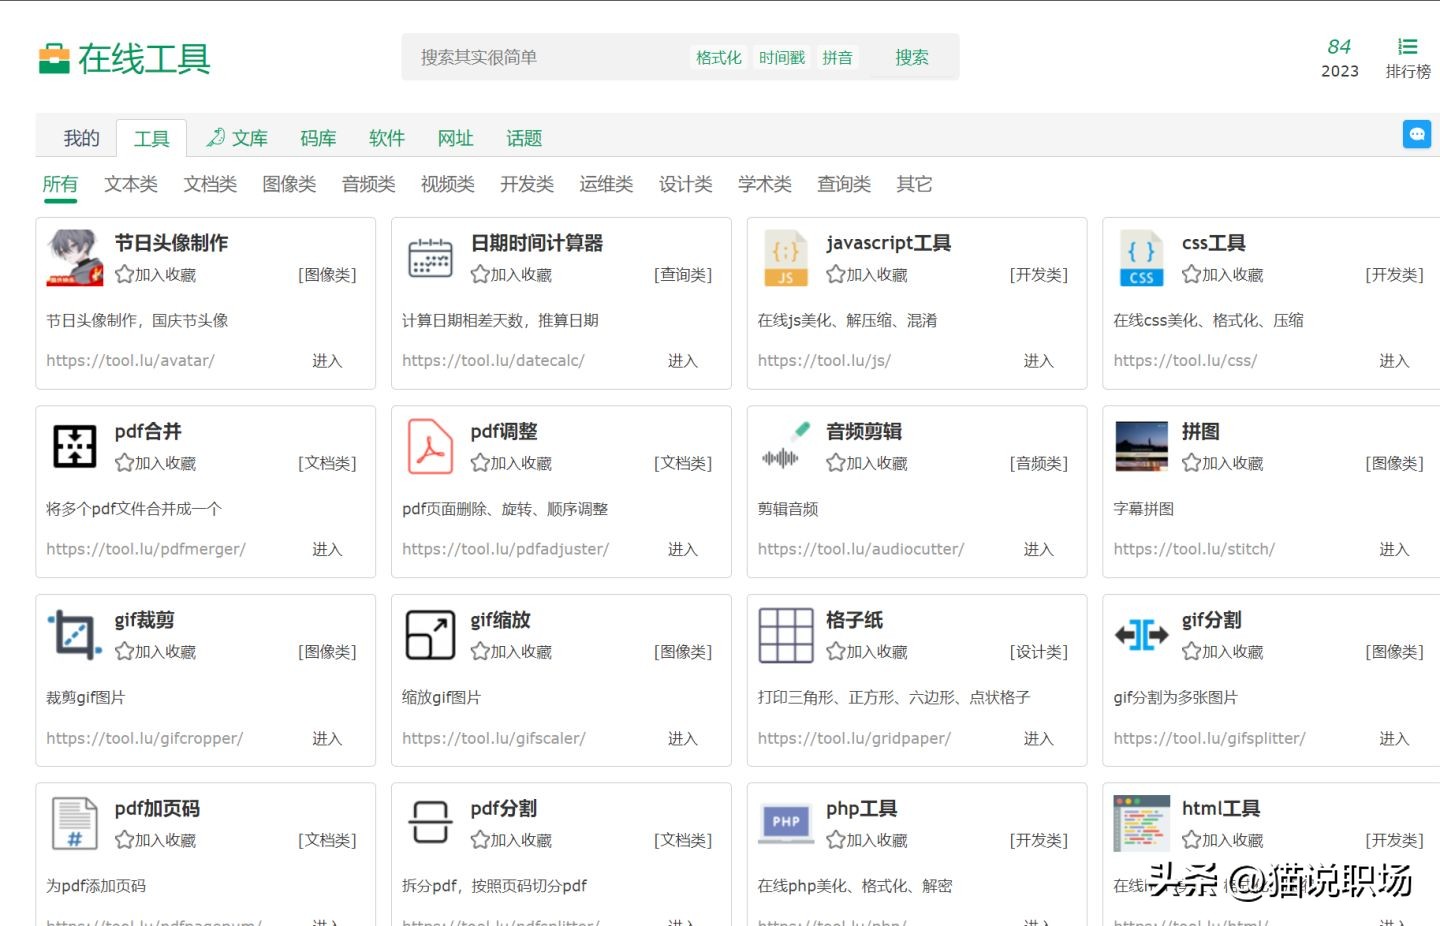Image resolution: width=1440 pixels, height=926 pixels.
Task: Select the JS file icon for javascript工具
Action: point(785,258)
